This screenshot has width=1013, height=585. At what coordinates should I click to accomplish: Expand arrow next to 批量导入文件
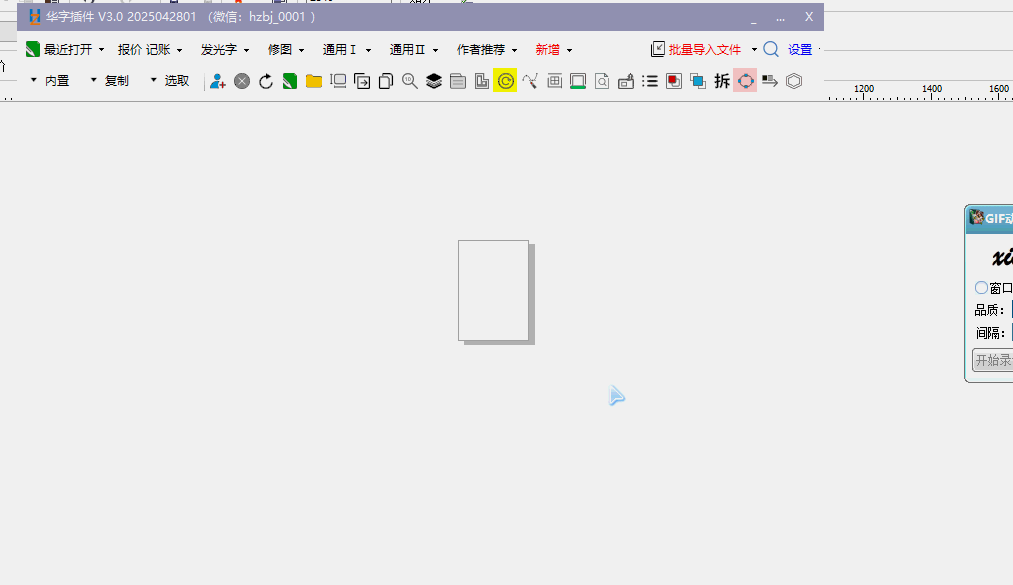coord(754,50)
